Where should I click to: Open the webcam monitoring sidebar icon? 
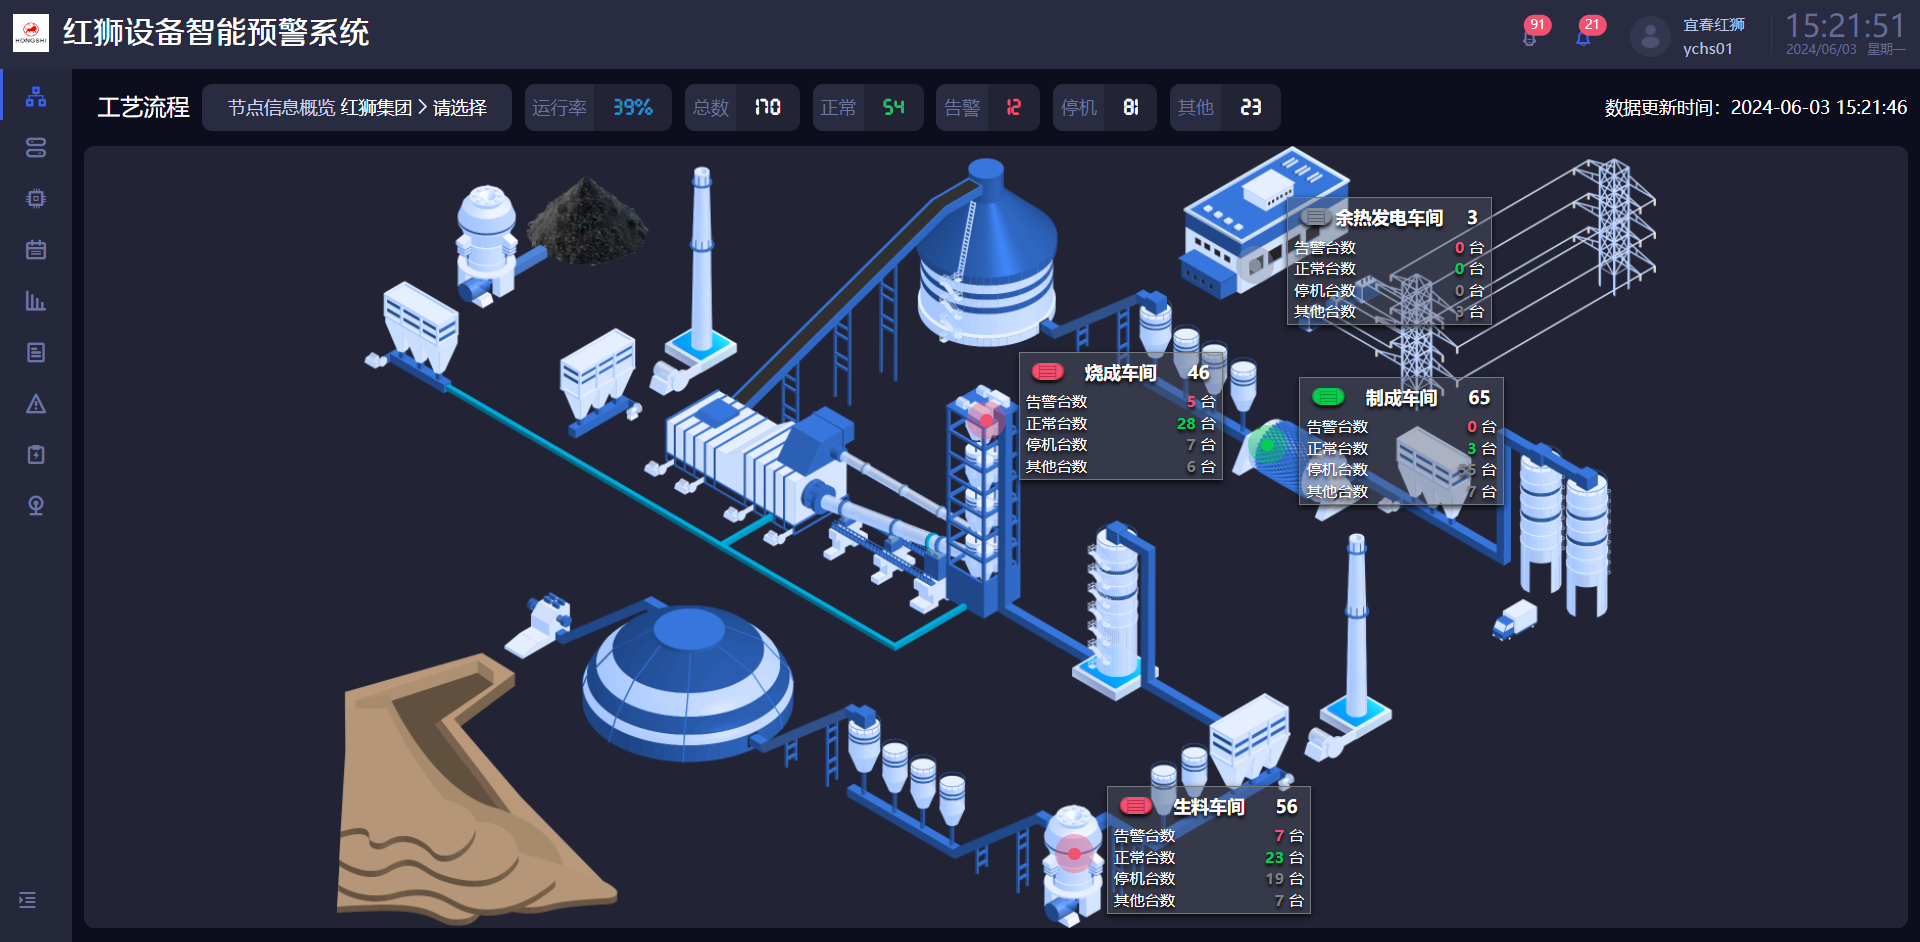pyautogui.click(x=36, y=506)
